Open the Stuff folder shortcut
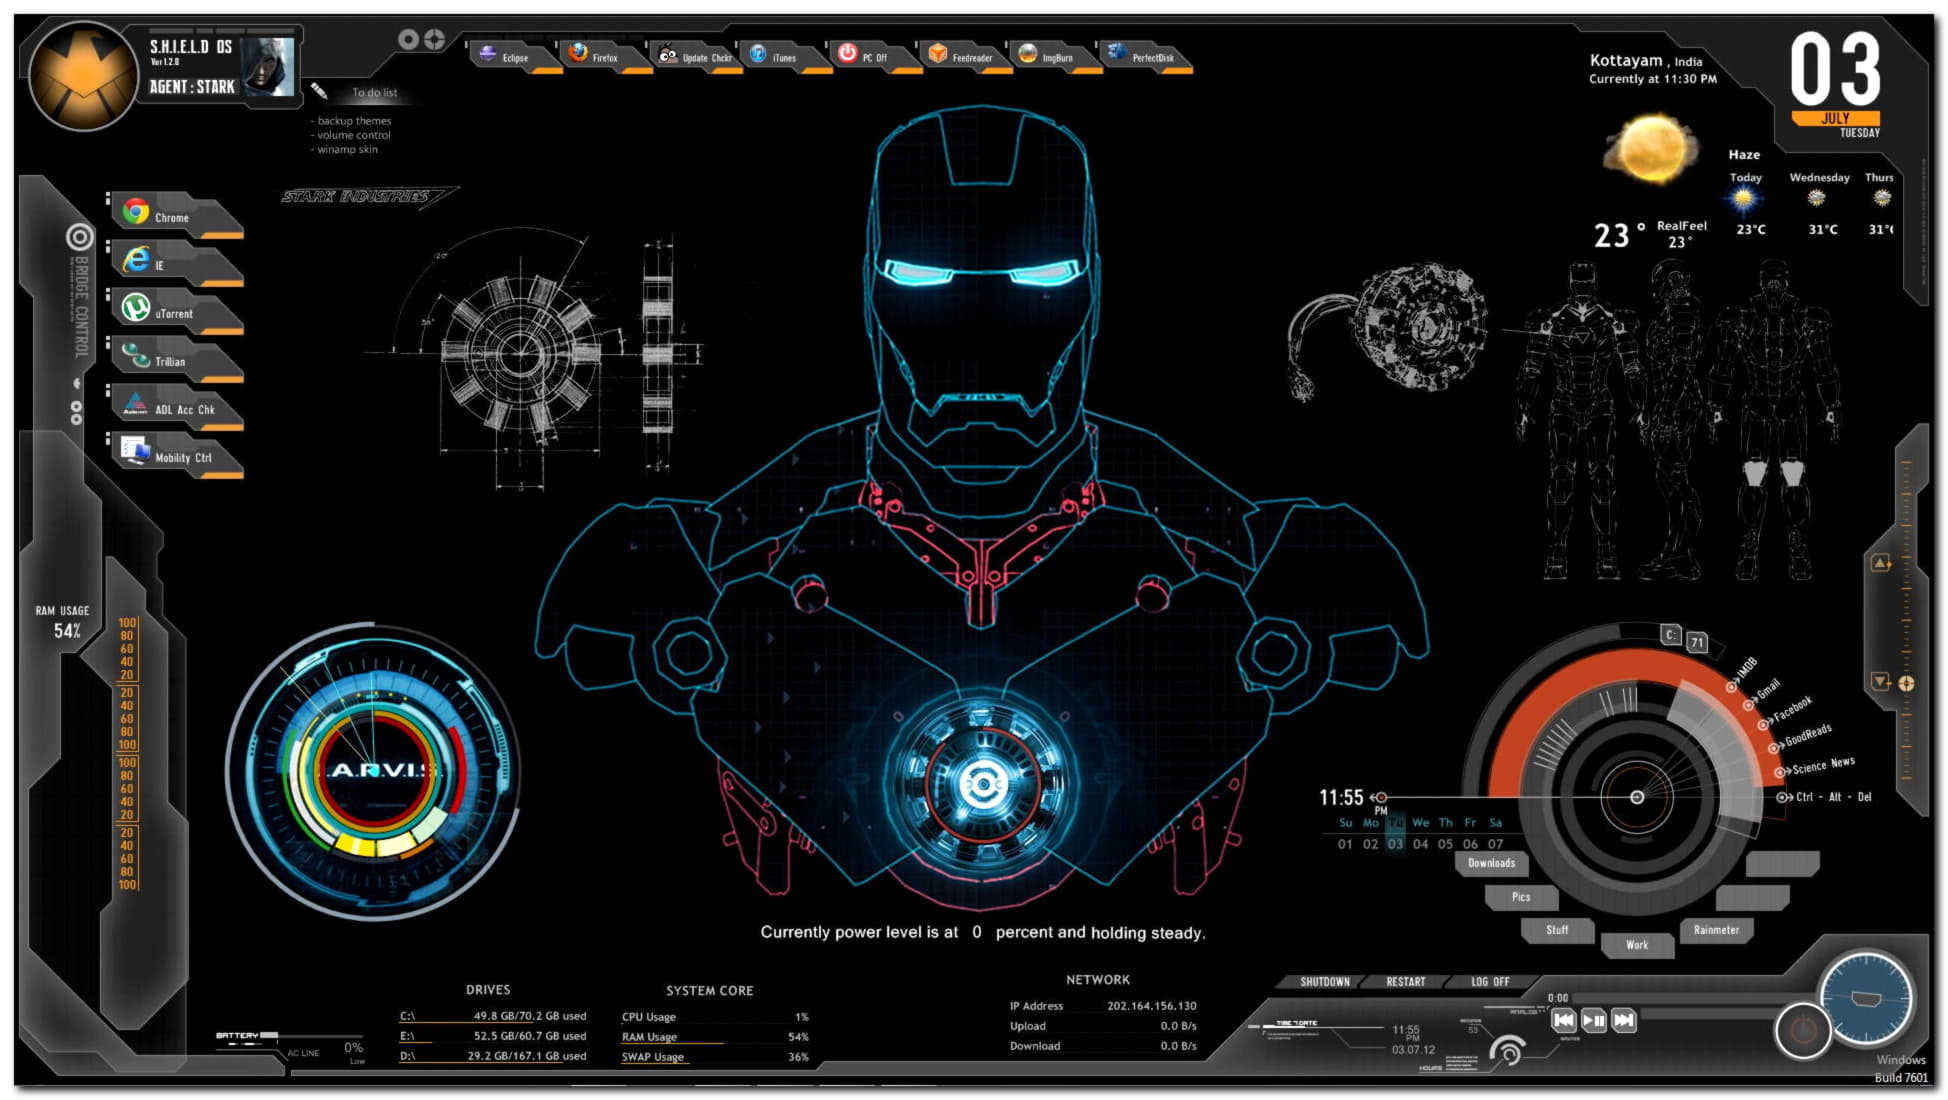1948x1100 pixels. coord(1557,930)
